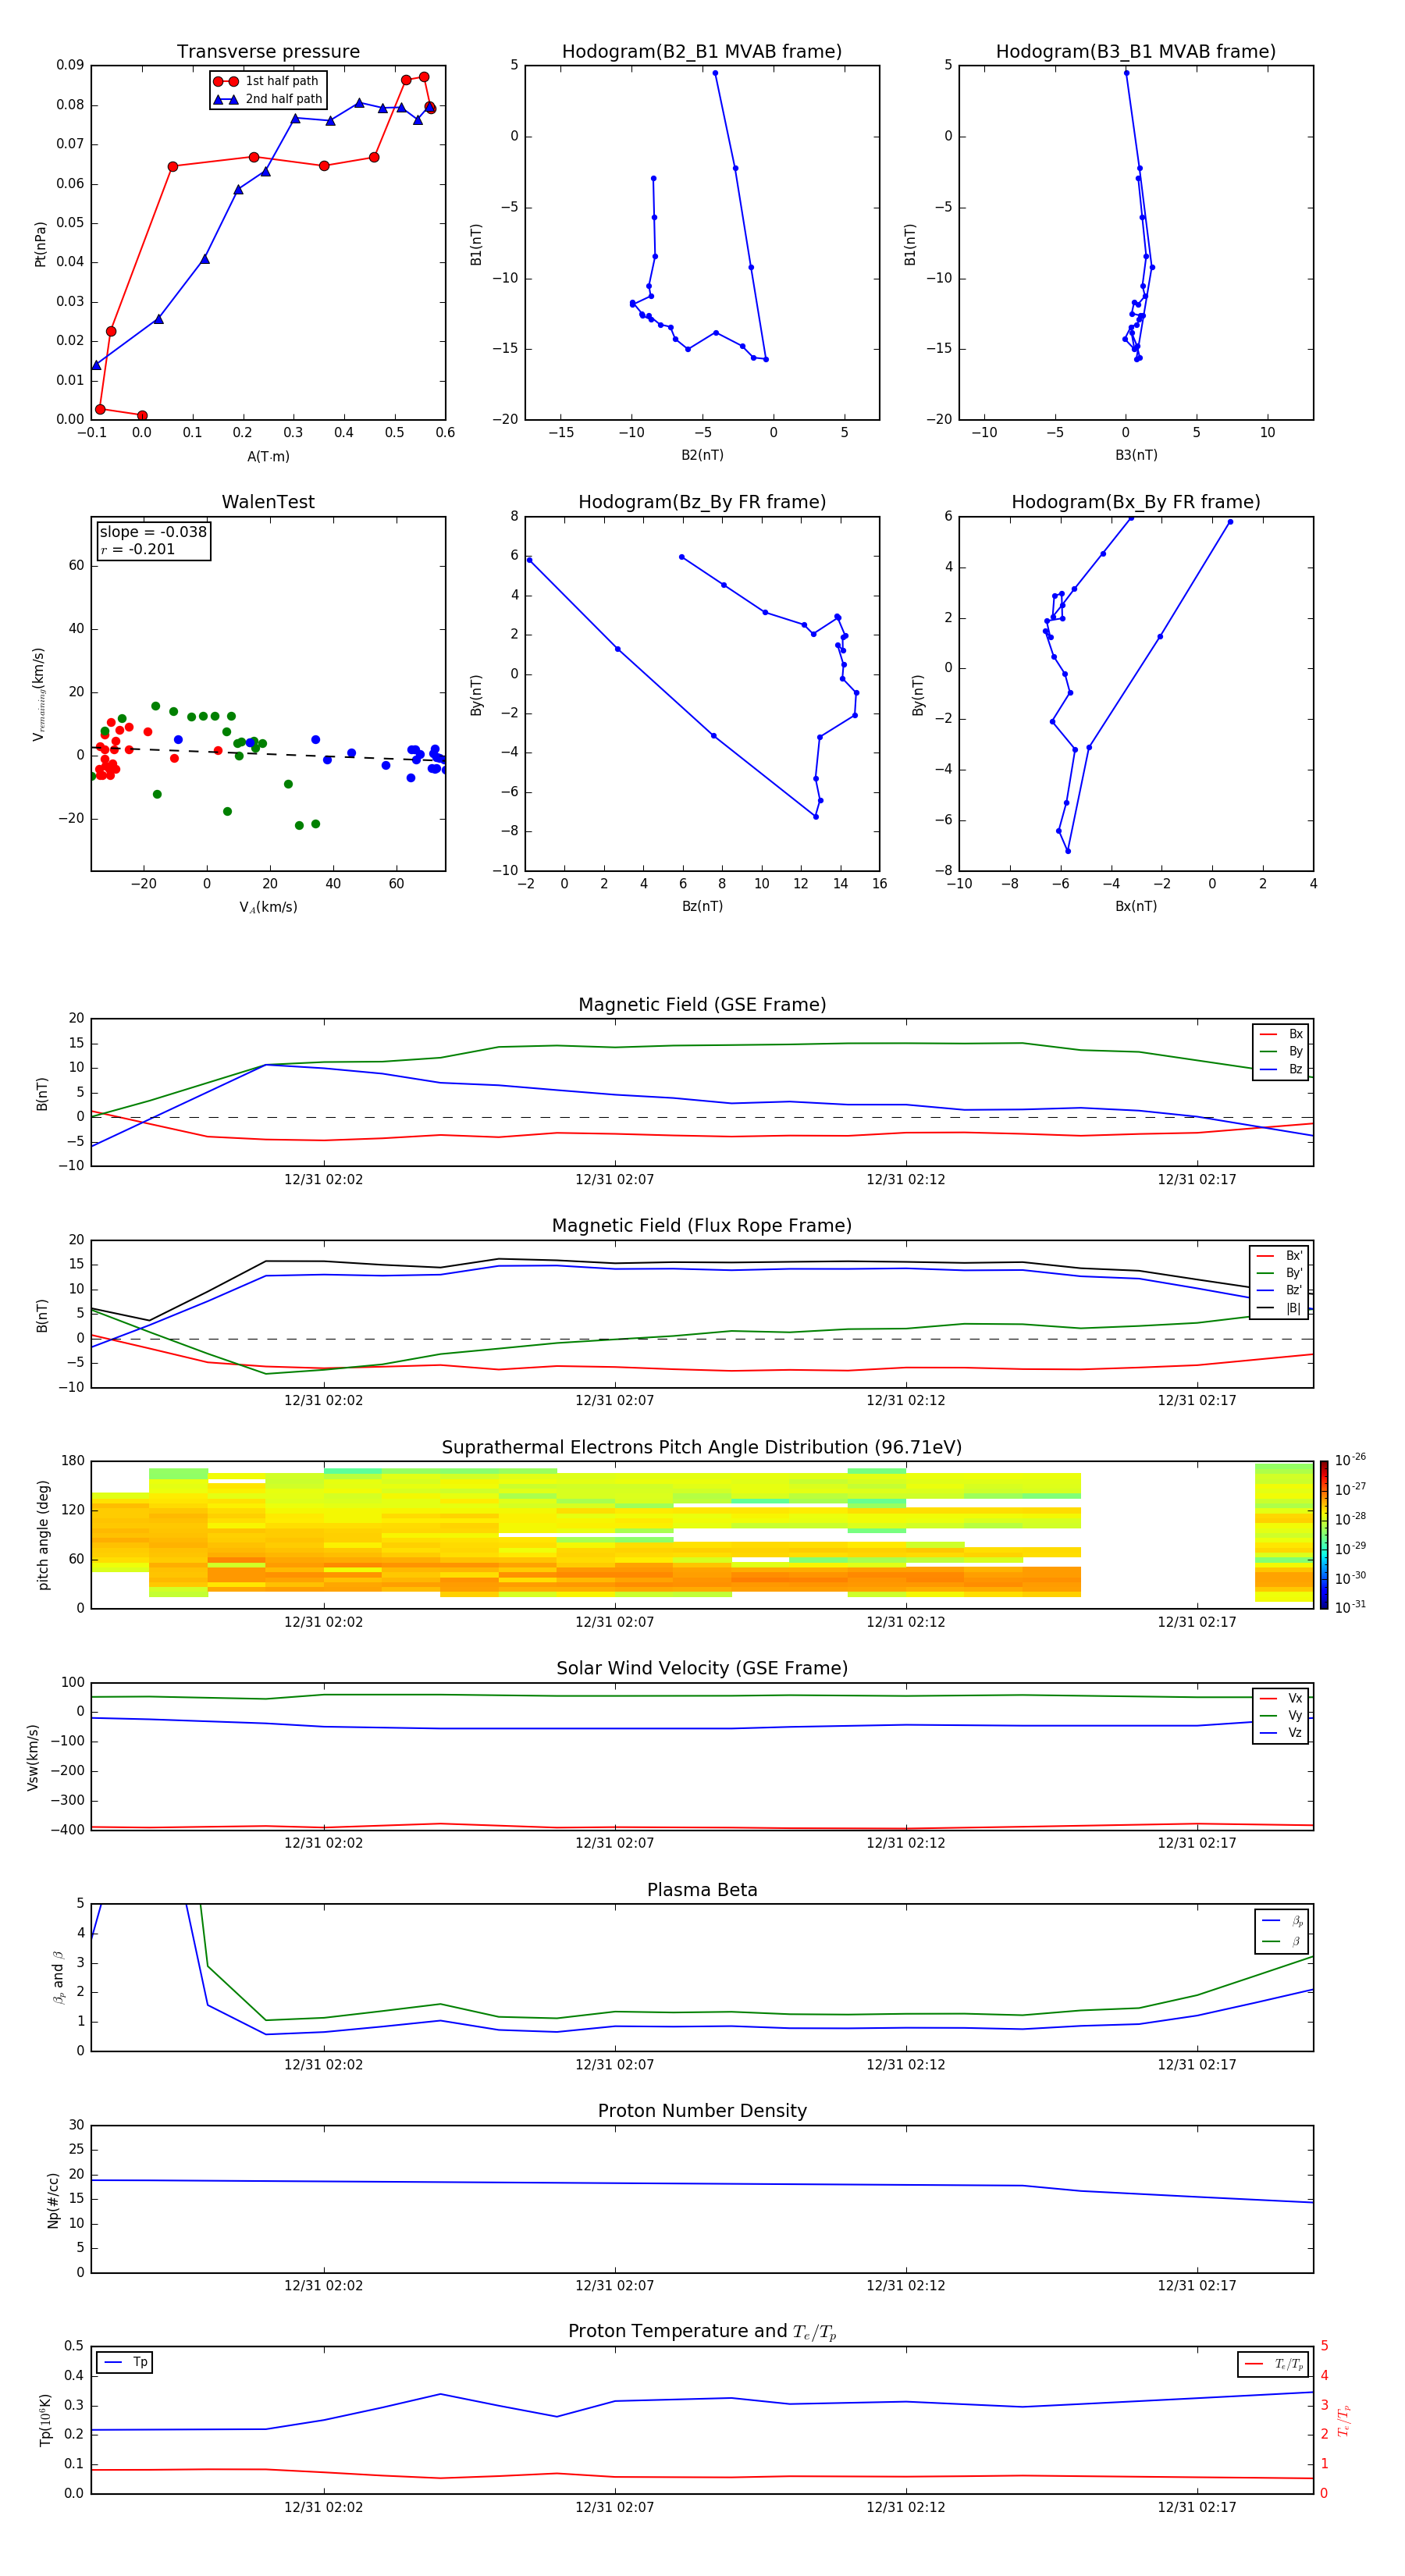
Task: Click the pitch angle color scale bar
Action: [x=1324, y=1535]
